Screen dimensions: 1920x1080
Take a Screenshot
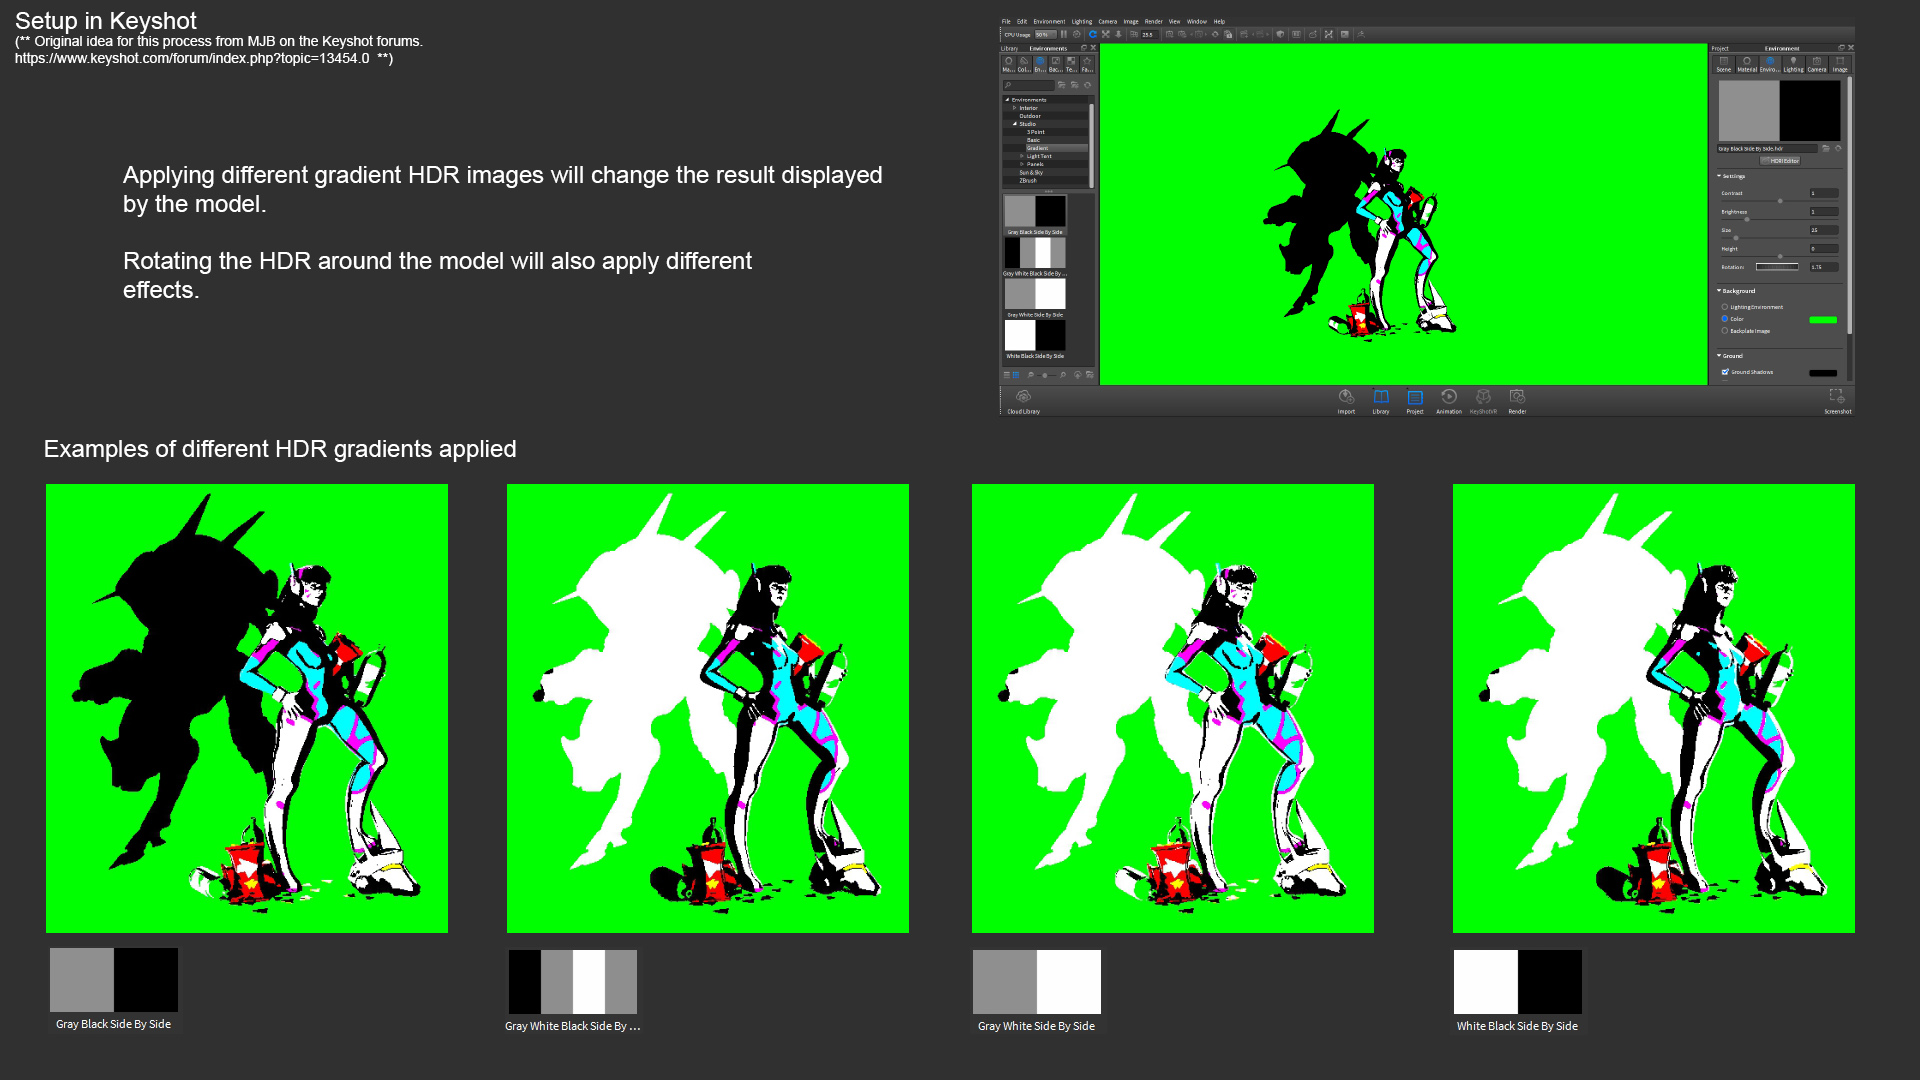[1837, 401]
